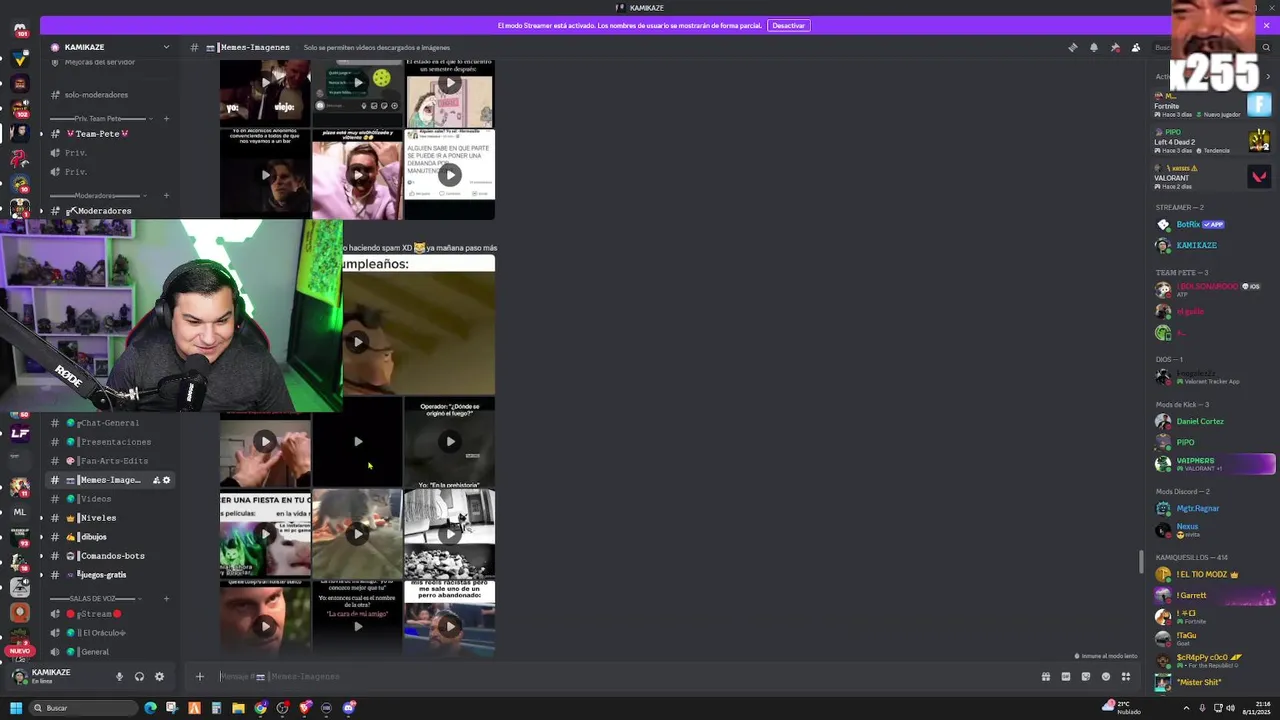The width and height of the screenshot is (1280, 720).
Task: Open the VALORANT activity card
Action: pyautogui.click(x=1212, y=177)
